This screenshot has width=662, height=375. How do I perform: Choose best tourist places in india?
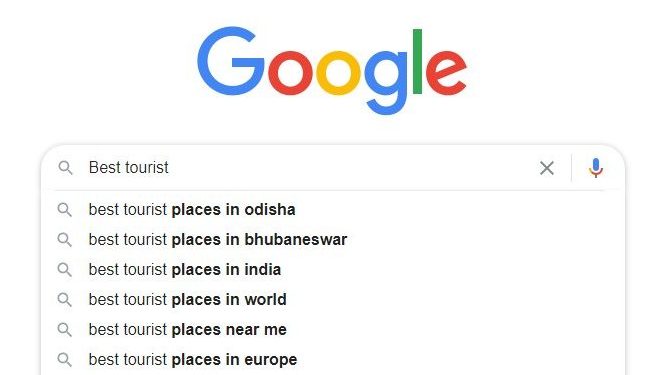pyautogui.click(x=333, y=269)
